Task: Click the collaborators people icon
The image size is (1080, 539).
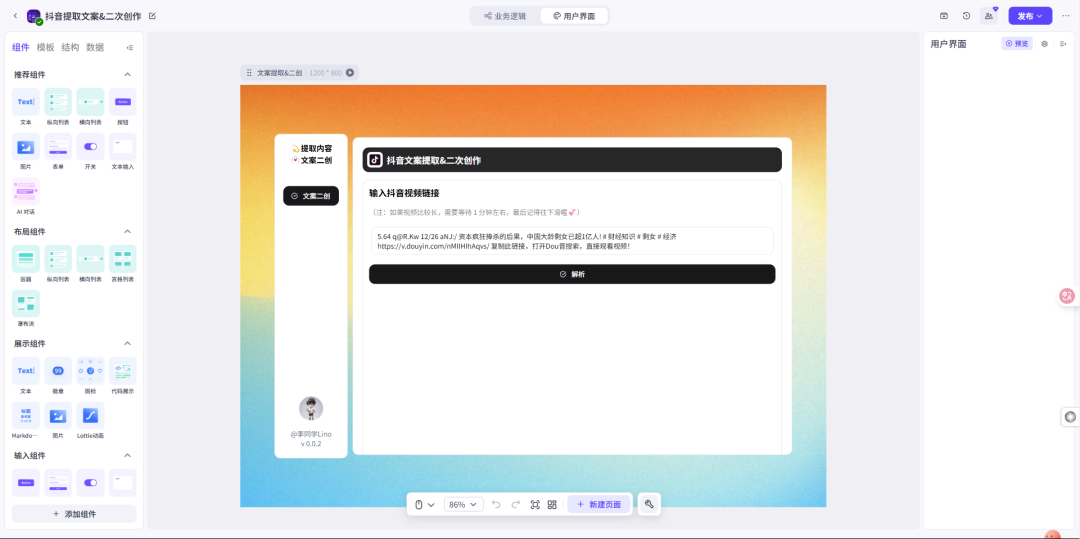Action: pyautogui.click(x=989, y=16)
